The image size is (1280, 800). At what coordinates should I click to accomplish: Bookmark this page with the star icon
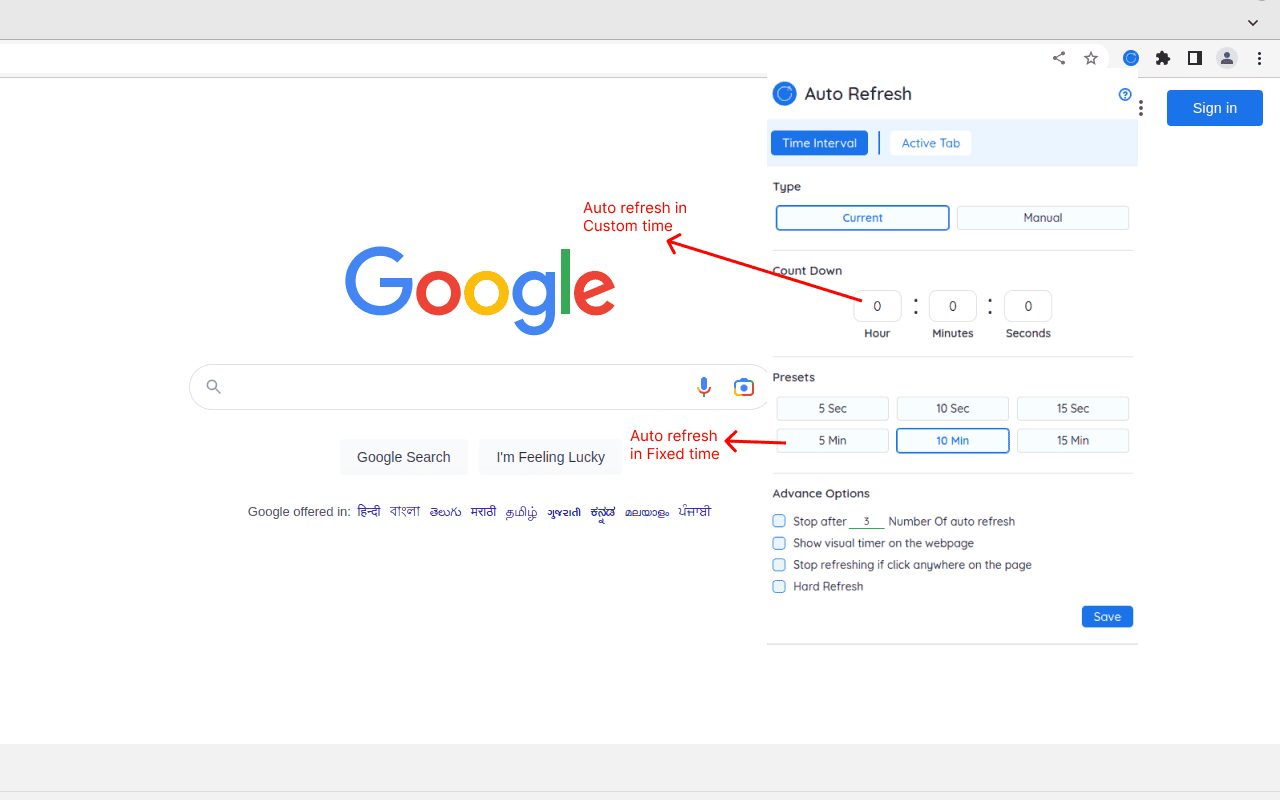pyautogui.click(x=1091, y=58)
